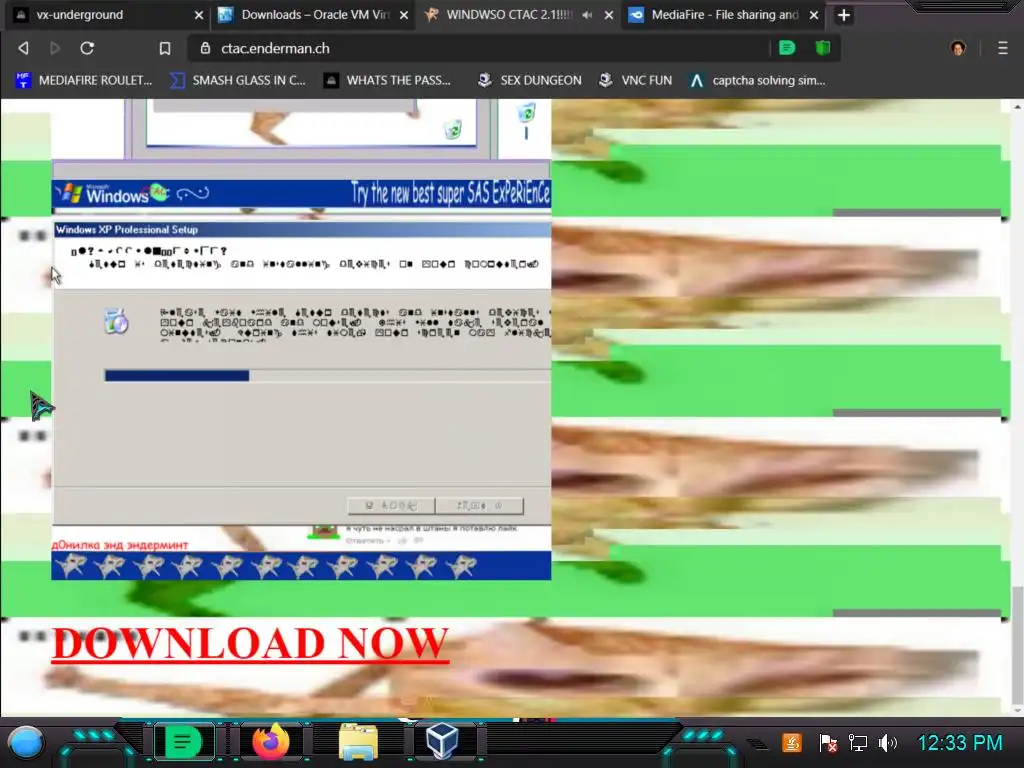Image resolution: width=1024 pixels, height=768 pixels.
Task: Go back to previous page
Action: click(24, 48)
